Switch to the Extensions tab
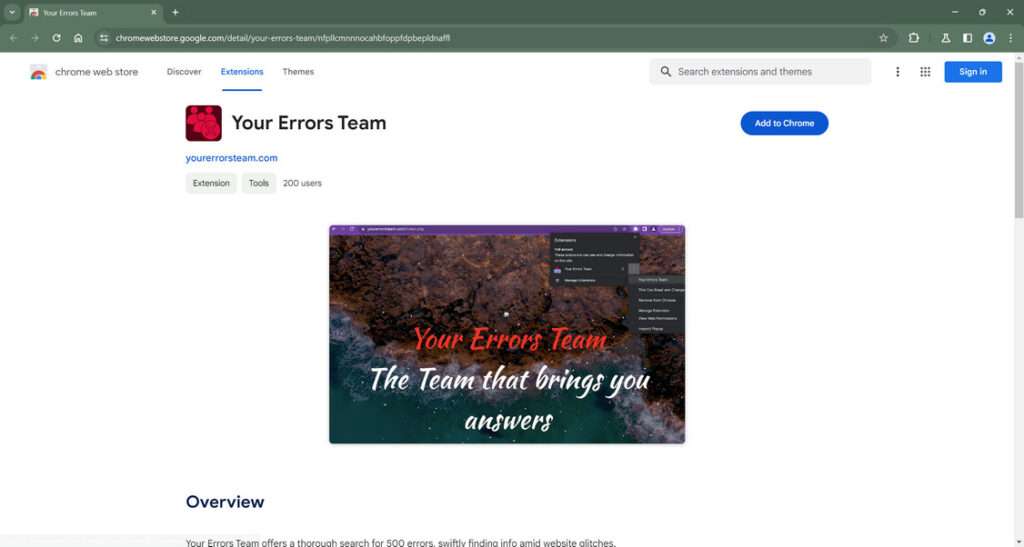The width and height of the screenshot is (1024, 547). [242, 72]
